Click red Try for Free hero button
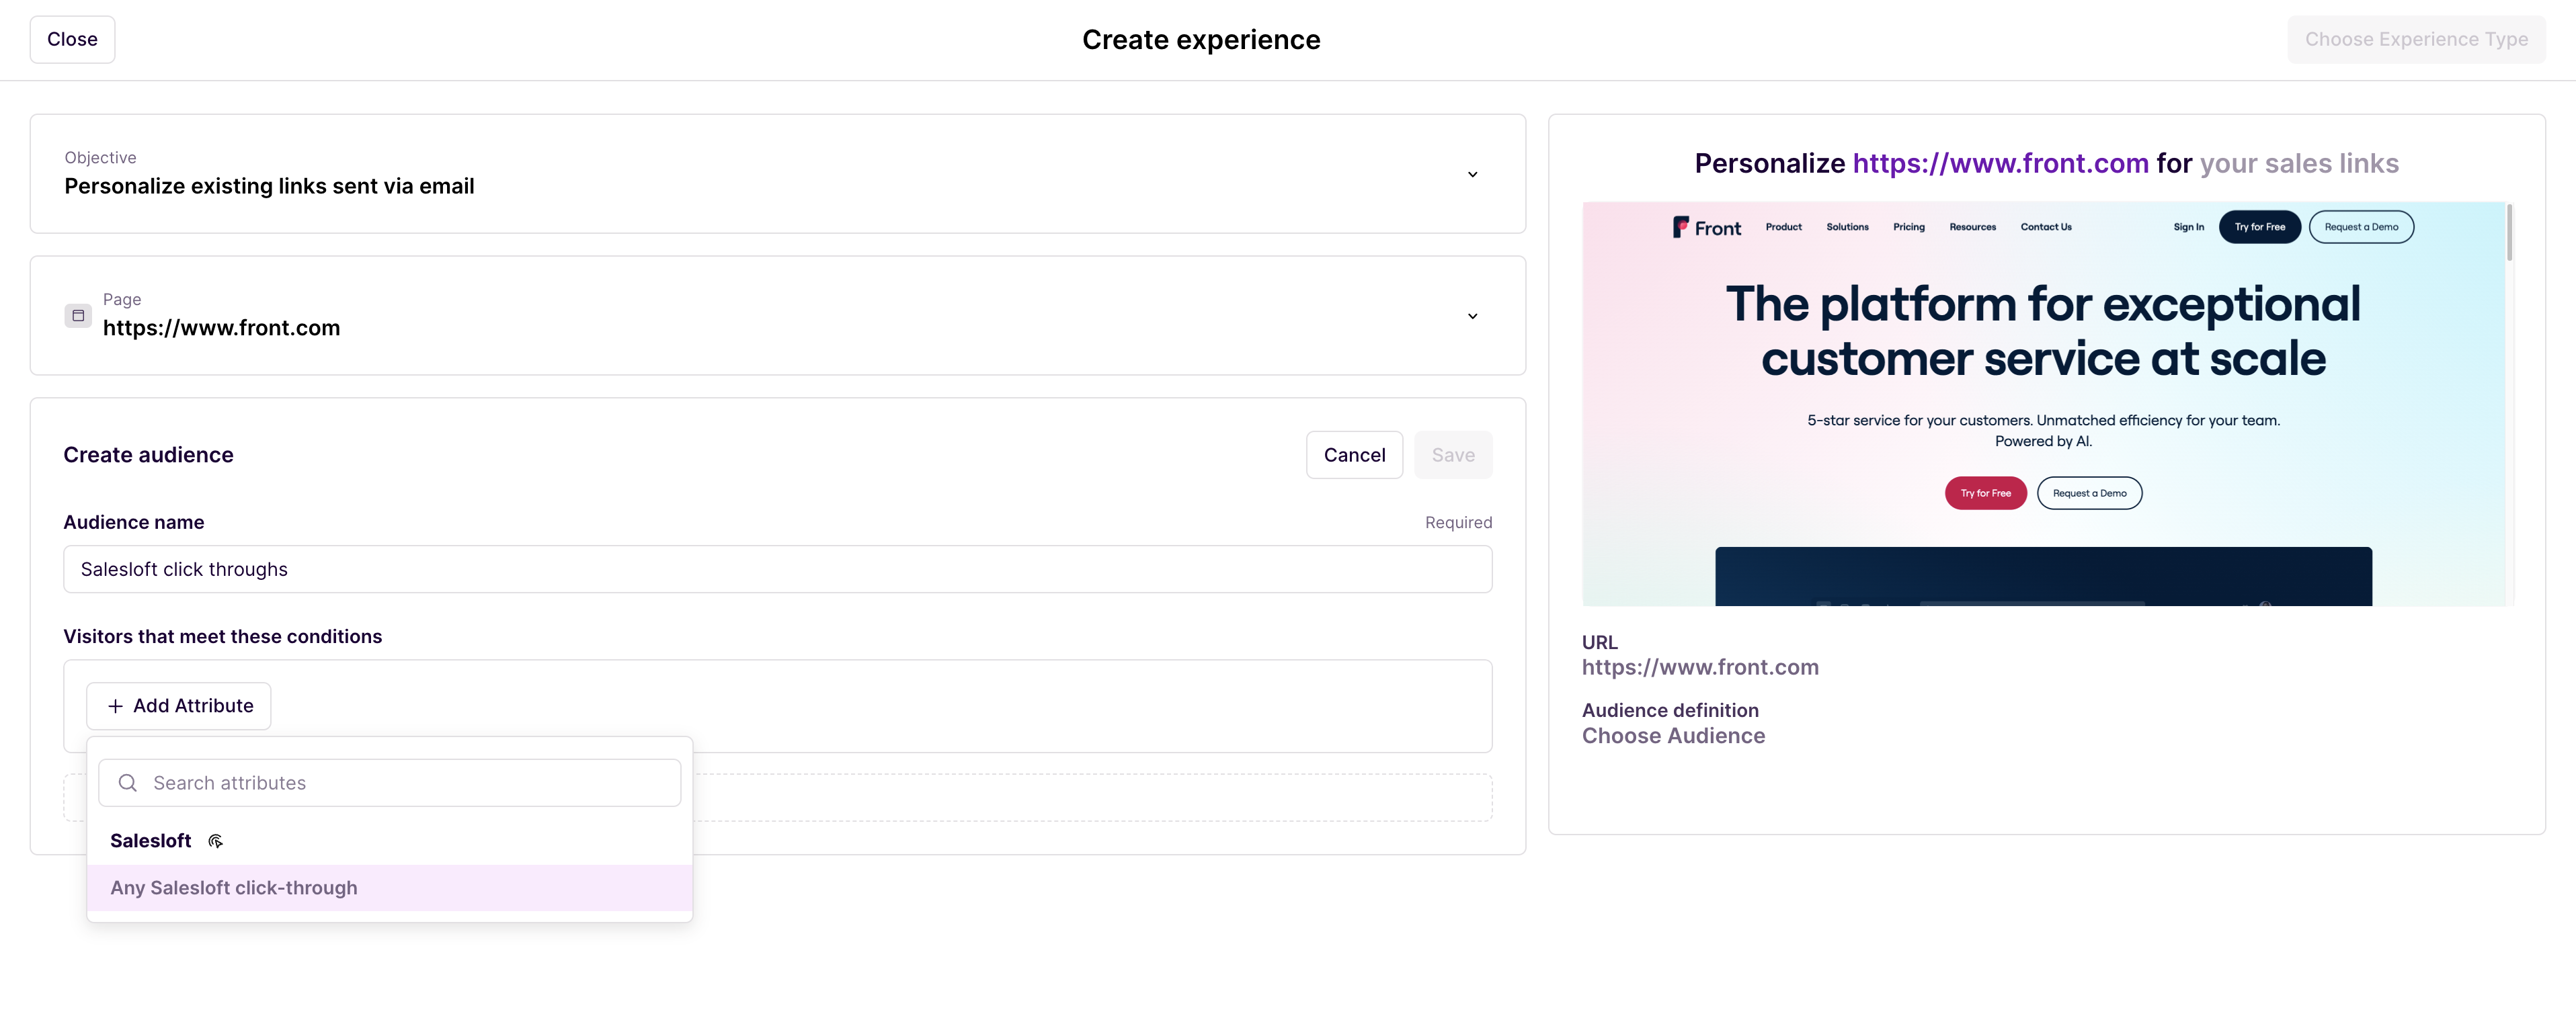 pyautogui.click(x=1985, y=493)
